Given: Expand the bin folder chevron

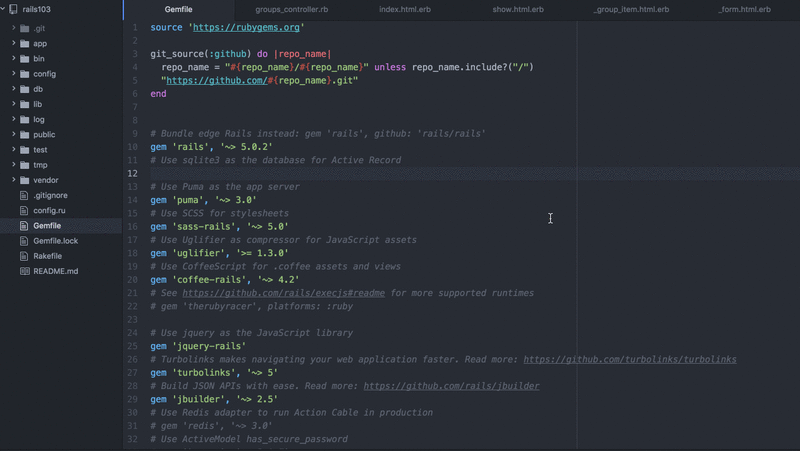Looking at the screenshot, I should point(14,58).
